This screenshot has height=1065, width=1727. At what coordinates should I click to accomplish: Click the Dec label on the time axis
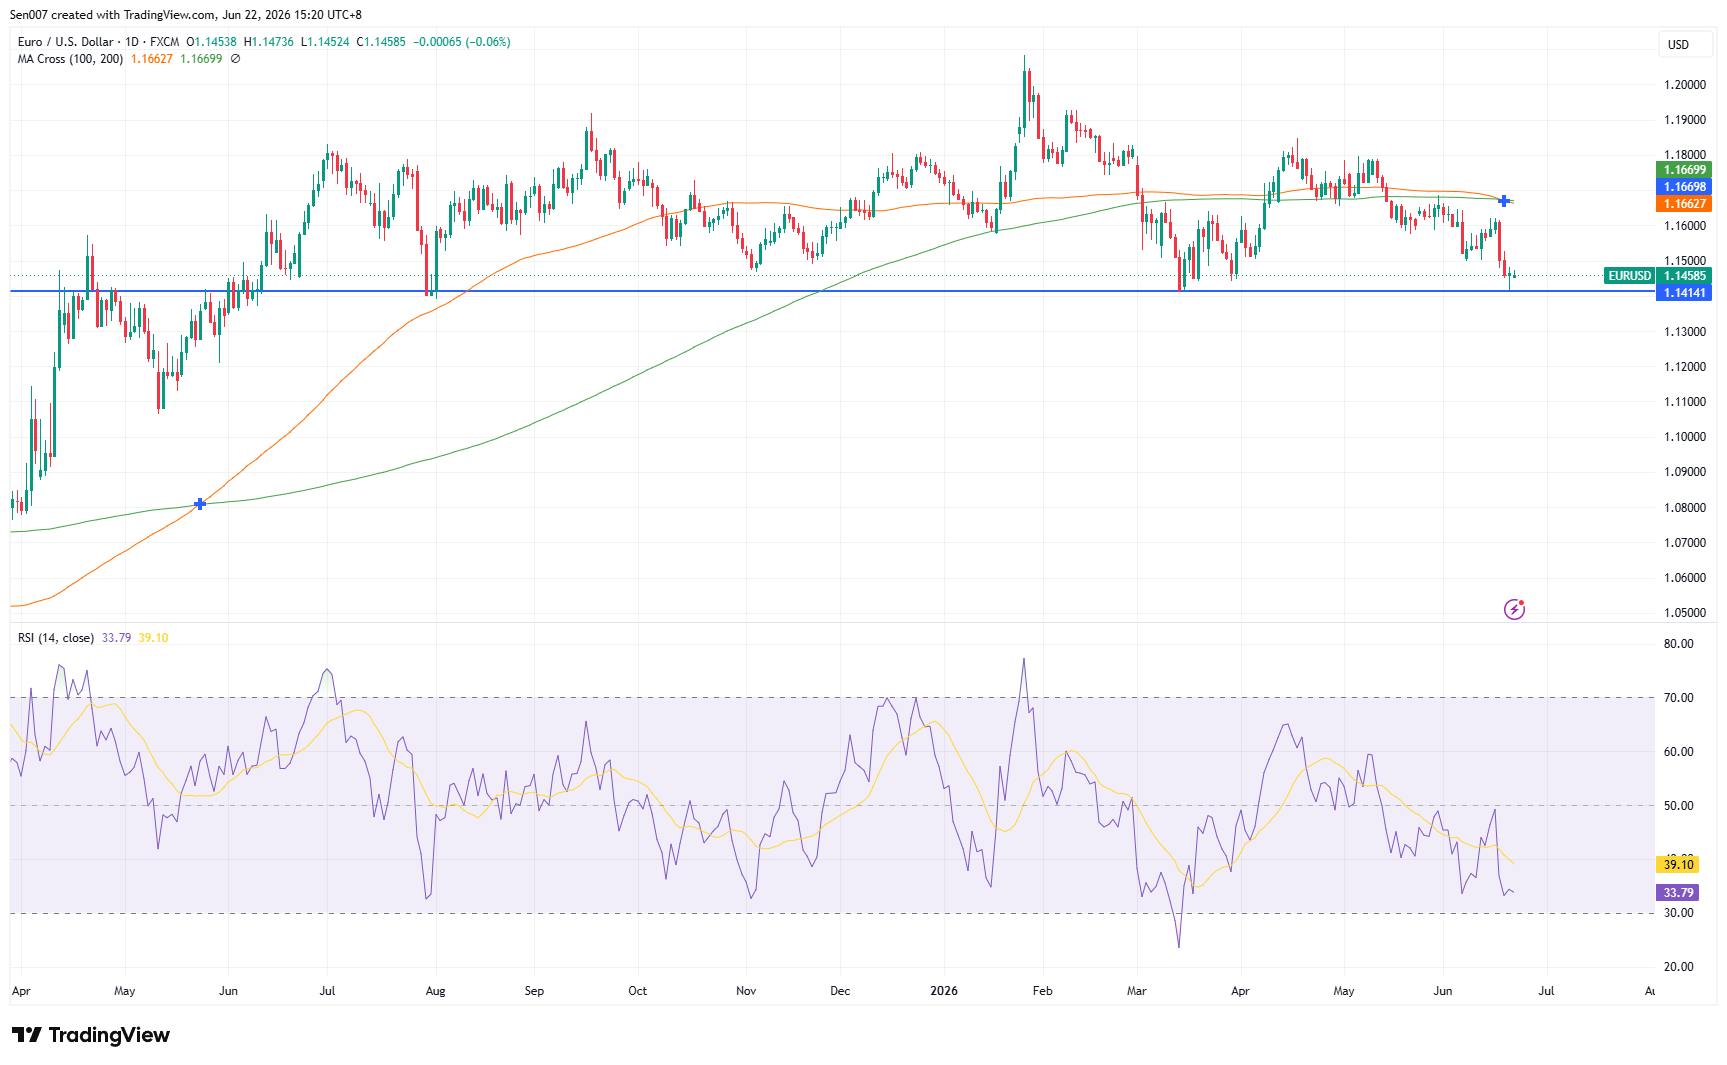840,991
